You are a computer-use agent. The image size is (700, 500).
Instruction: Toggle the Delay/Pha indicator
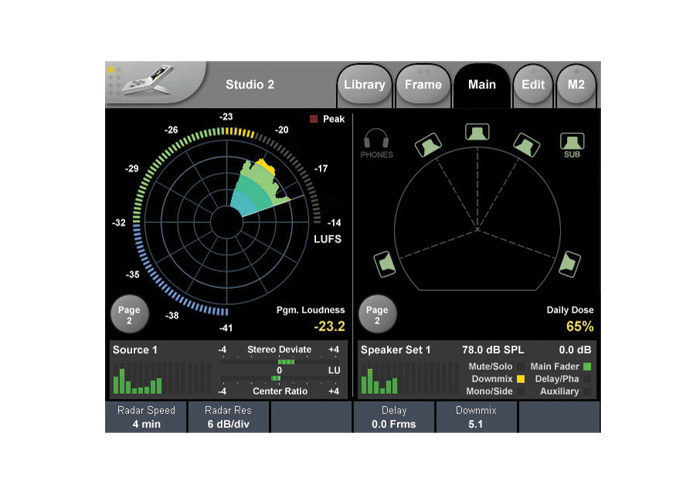[x=587, y=379]
